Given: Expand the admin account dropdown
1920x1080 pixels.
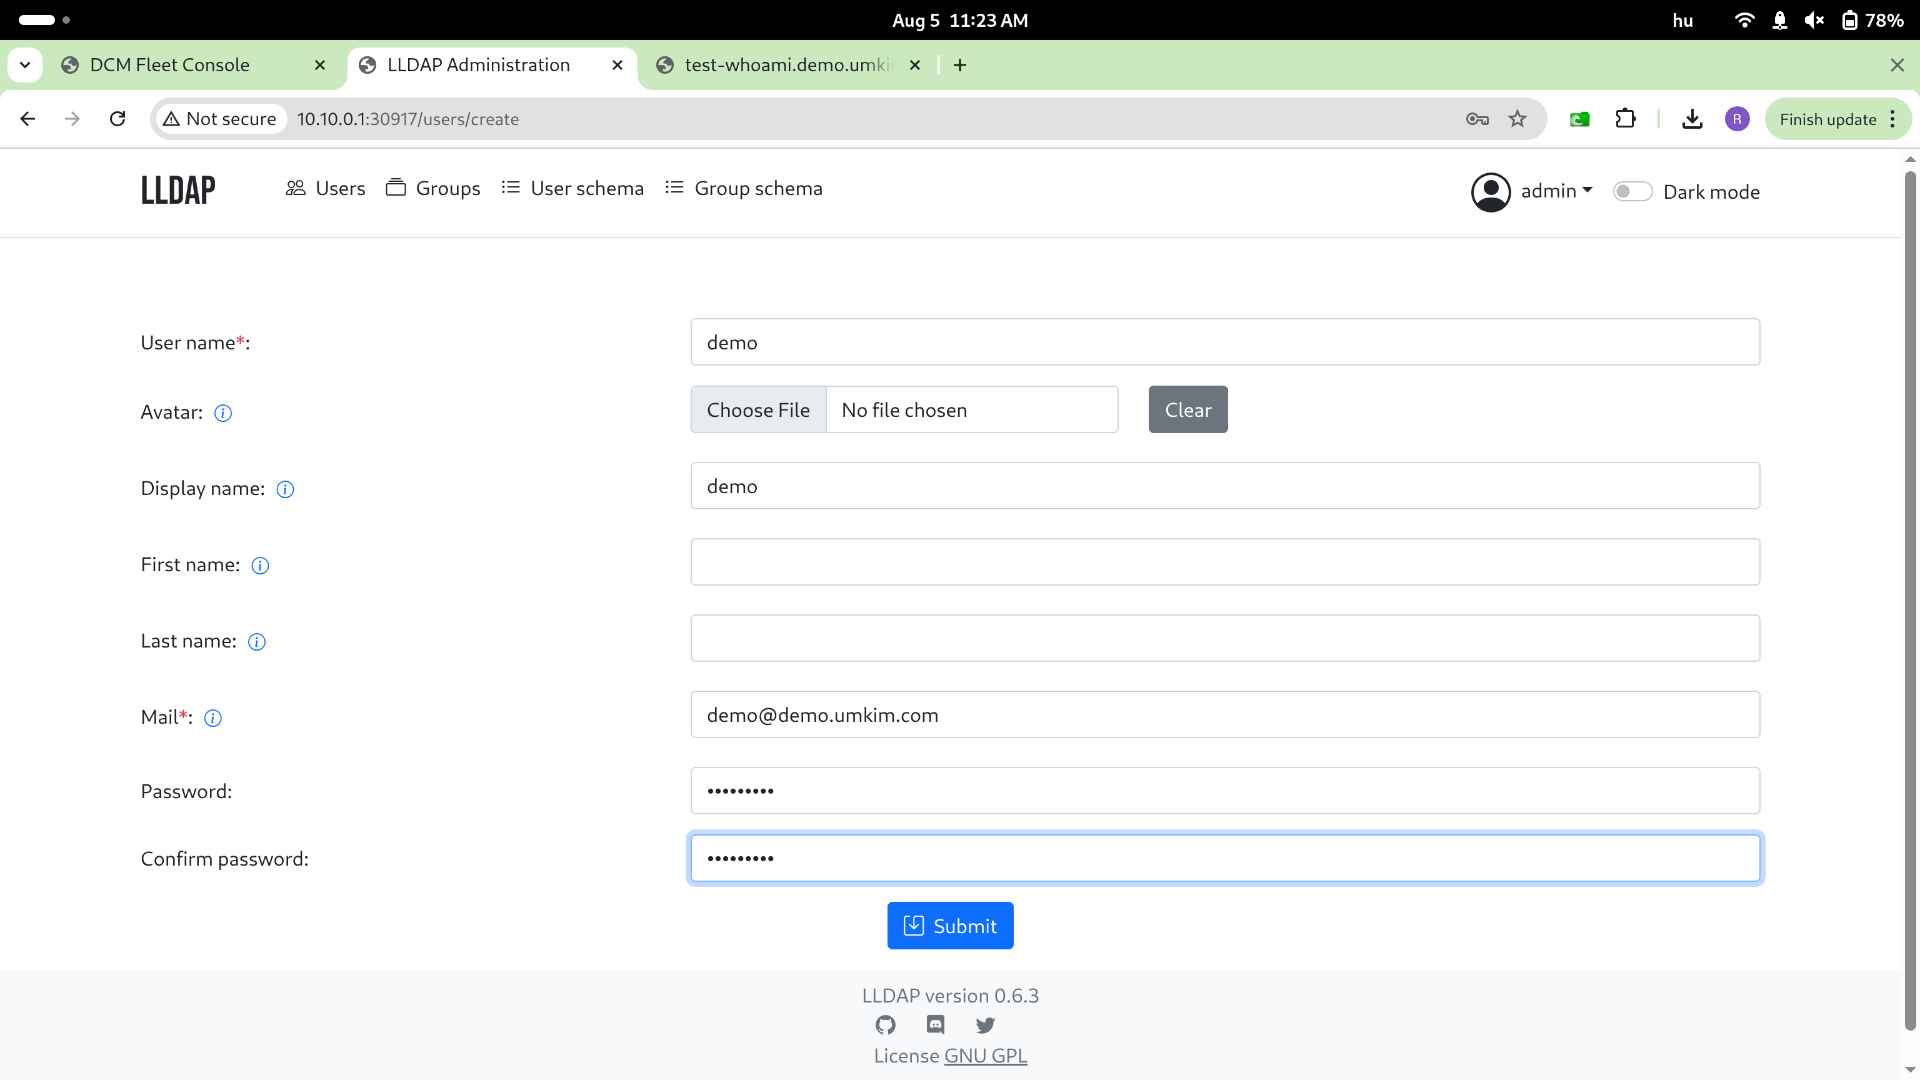Looking at the screenshot, I should pyautogui.click(x=1556, y=191).
